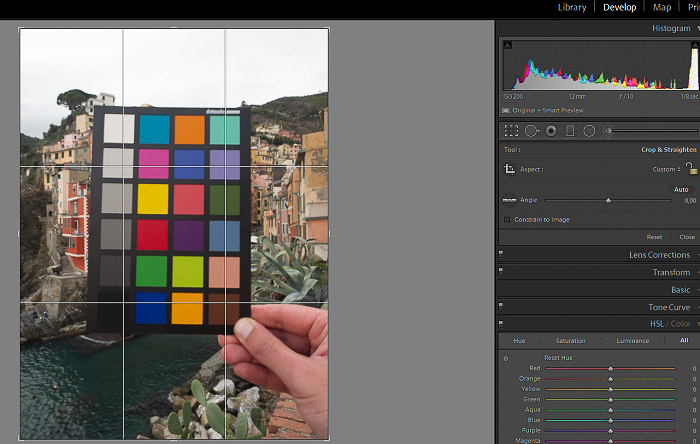Pick the Crop Frame tool beside Aspect
700x444 pixels.
(x=509, y=169)
